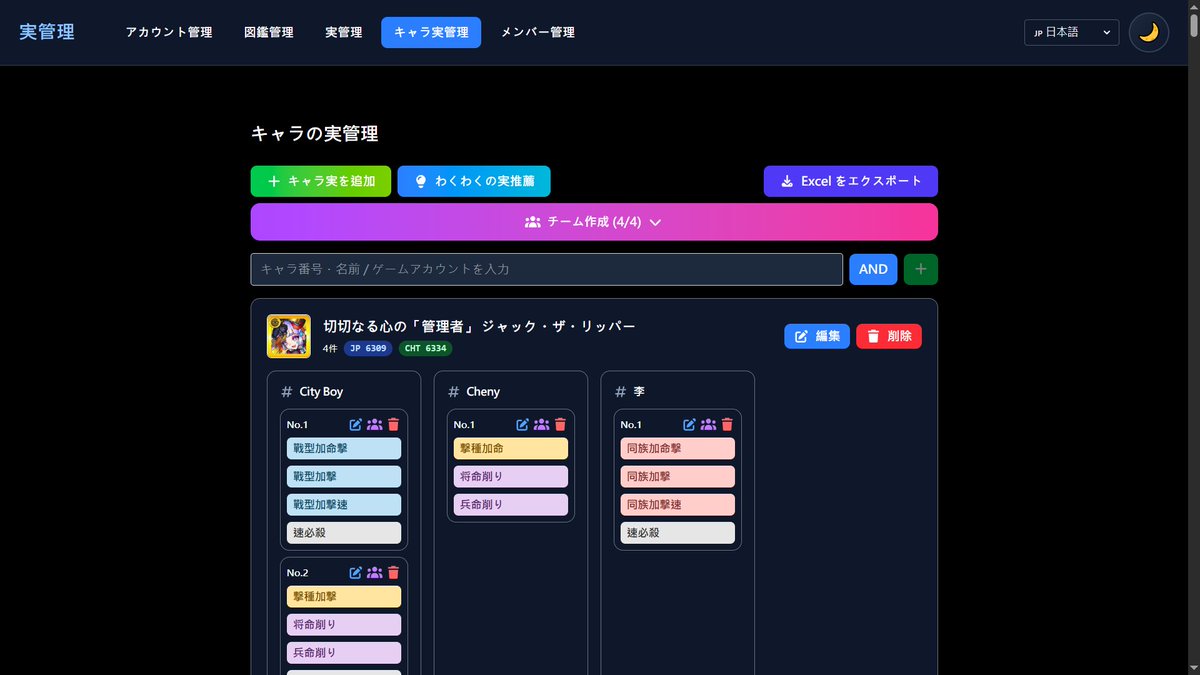This screenshot has height=675, width=1200.
Task: Select キャラ実管理 tab
Action: click(x=431, y=32)
